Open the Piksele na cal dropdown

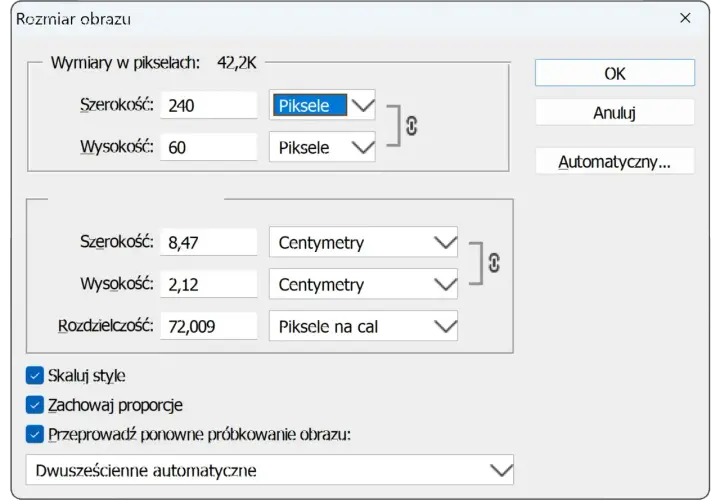tap(363, 326)
